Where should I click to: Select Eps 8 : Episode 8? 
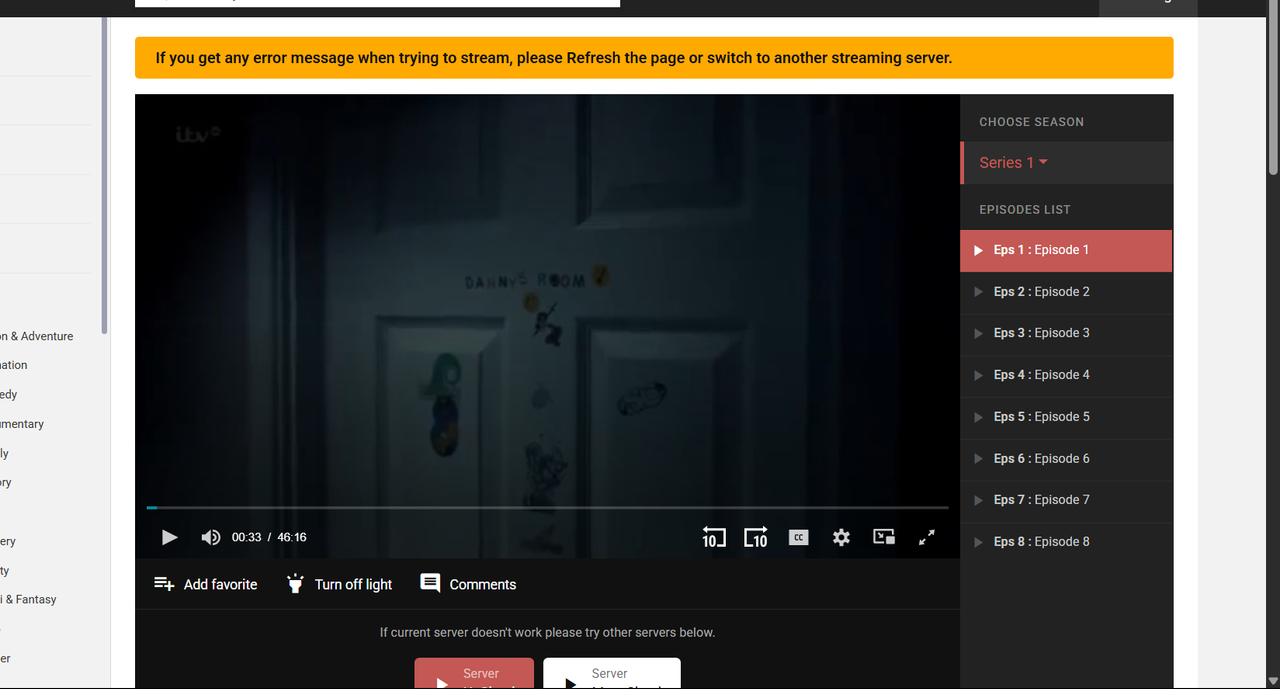point(1066,542)
